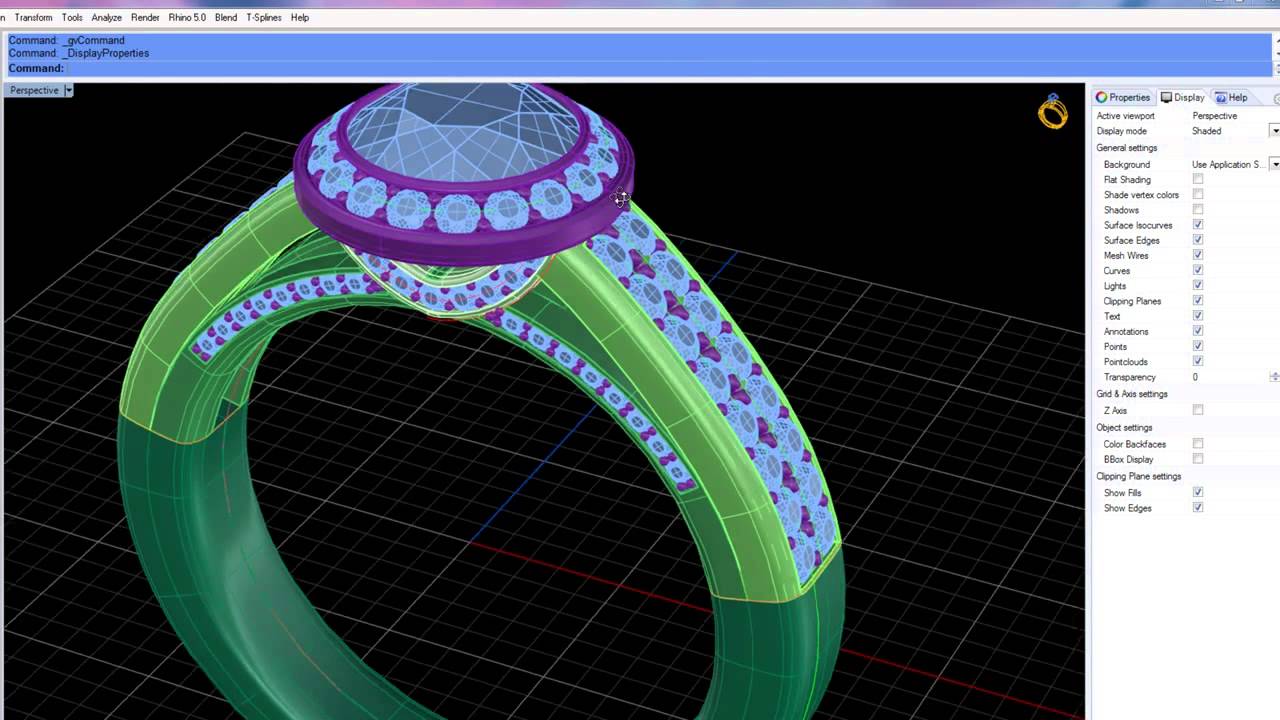Disable Surface Isocurves checkbox

pyautogui.click(x=1198, y=225)
